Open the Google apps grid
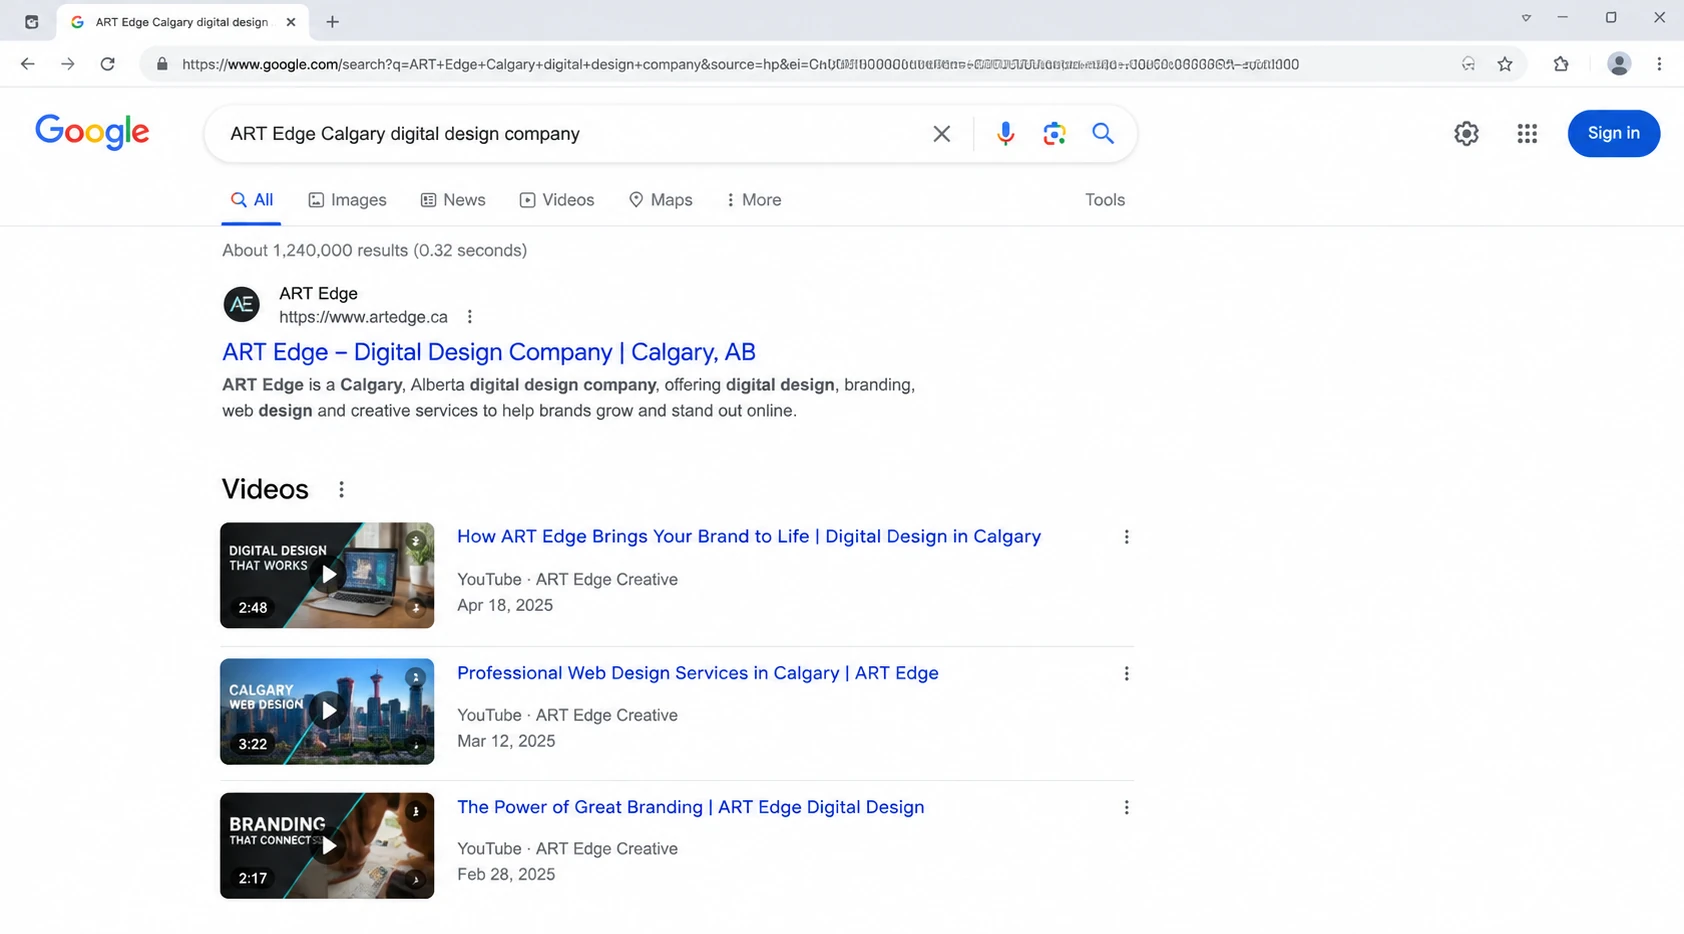 (1527, 133)
